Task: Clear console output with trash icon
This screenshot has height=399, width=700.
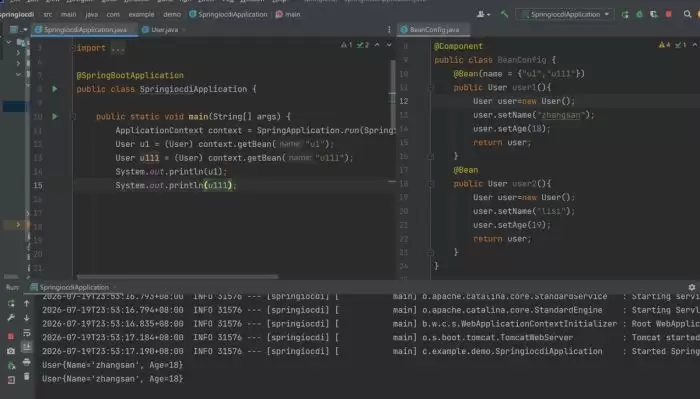Action: pos(27,377)
